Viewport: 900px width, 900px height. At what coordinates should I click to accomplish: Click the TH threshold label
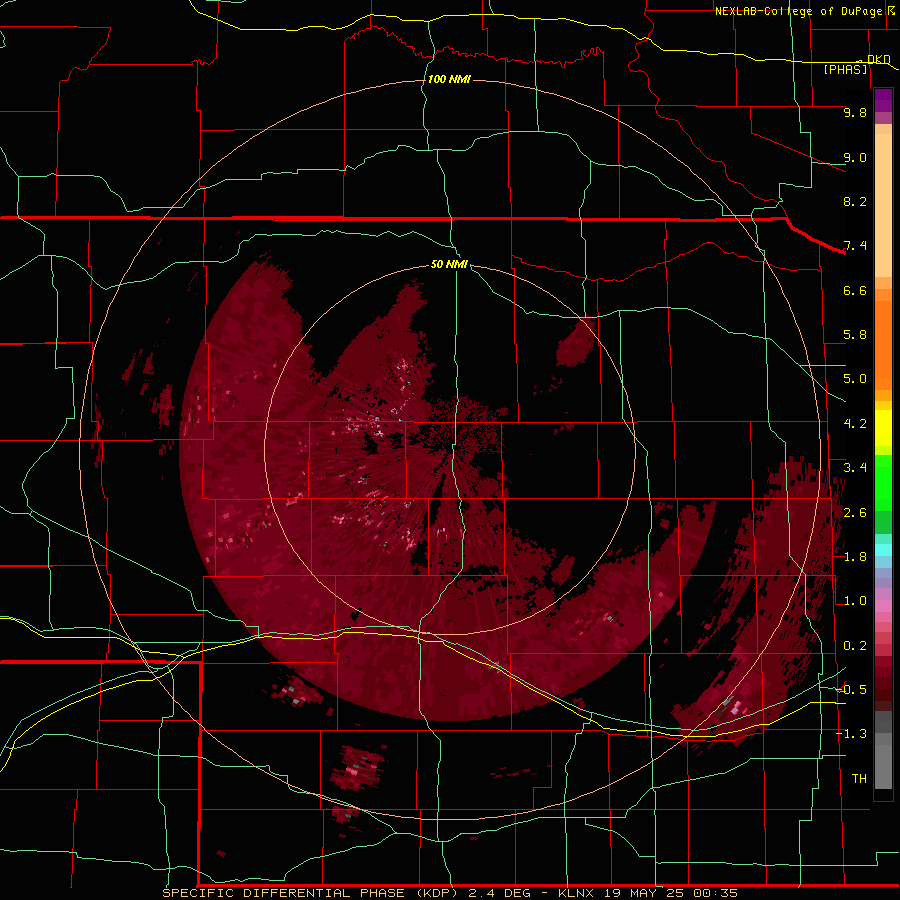pos(859,779)
